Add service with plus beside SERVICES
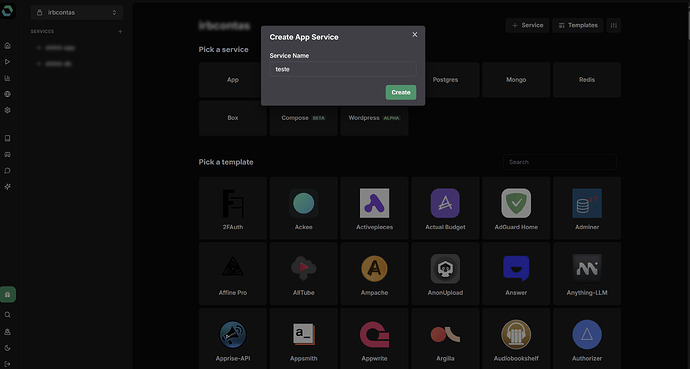This screenshot has width=690, height=369. tap(120, 32)
